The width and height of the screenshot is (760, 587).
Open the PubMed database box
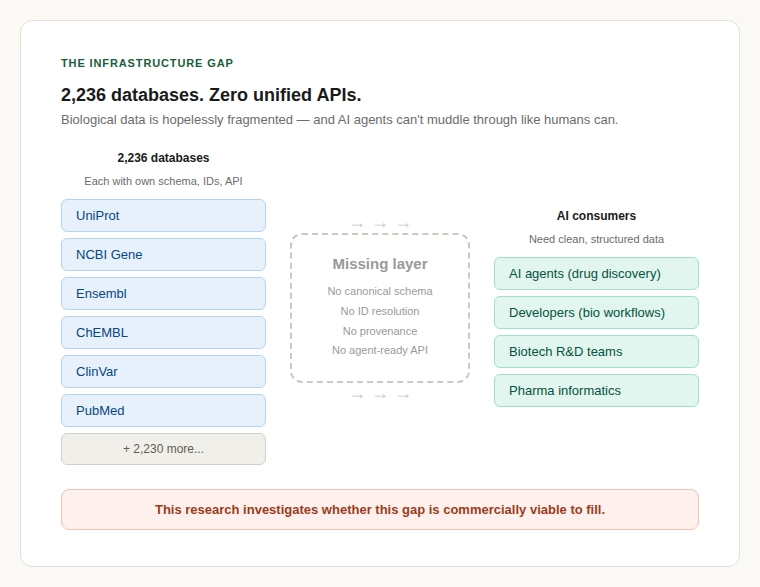(163, 410)
